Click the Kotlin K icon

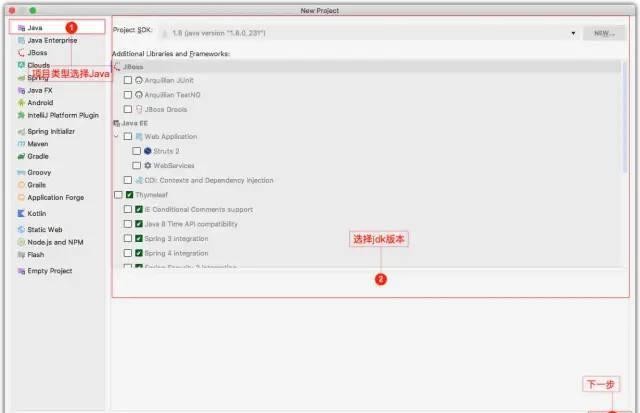tap(21, 213)
